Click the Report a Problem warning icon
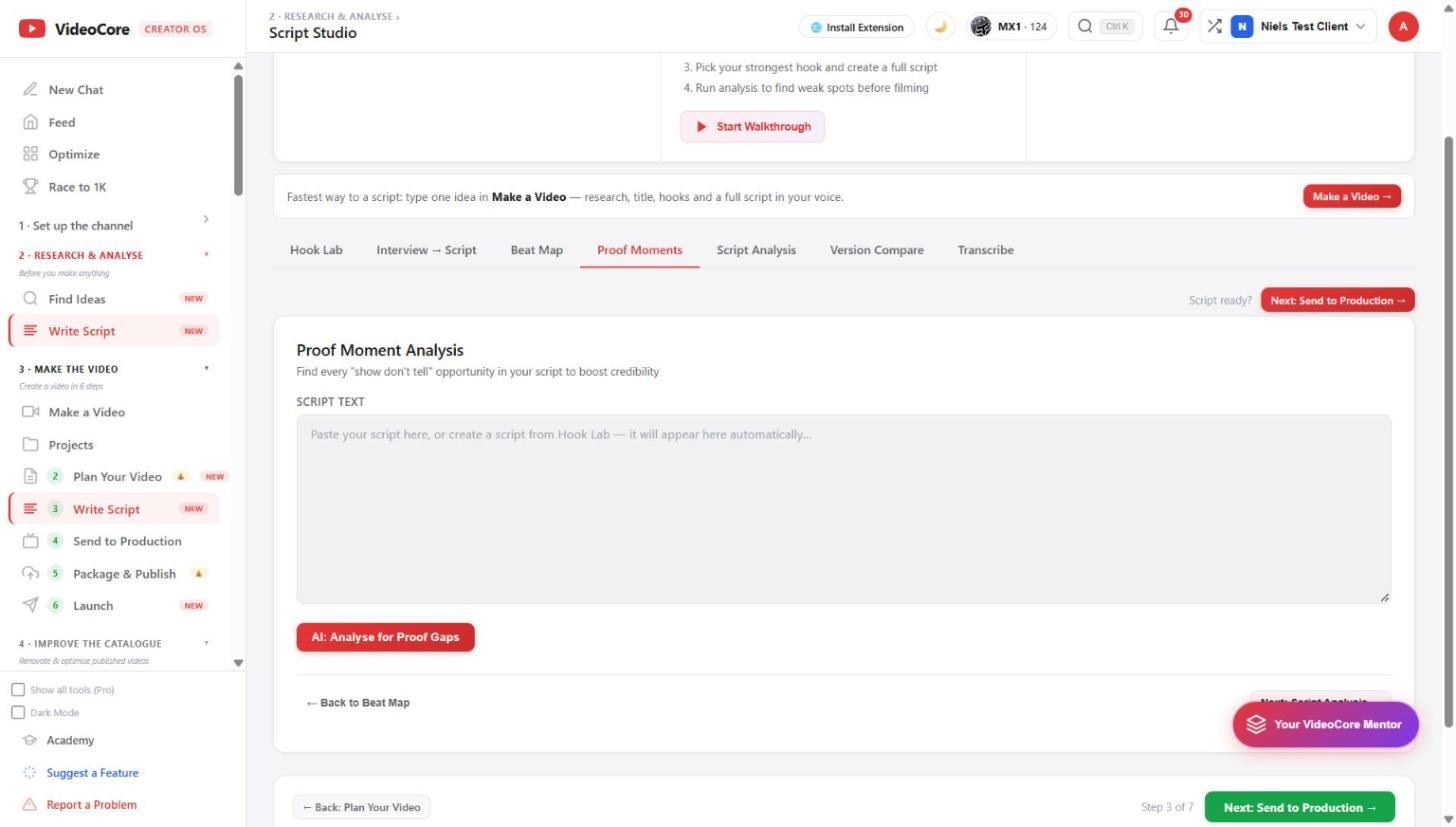This screenshot has height=827, width=1456. click(x=30, y=805)
